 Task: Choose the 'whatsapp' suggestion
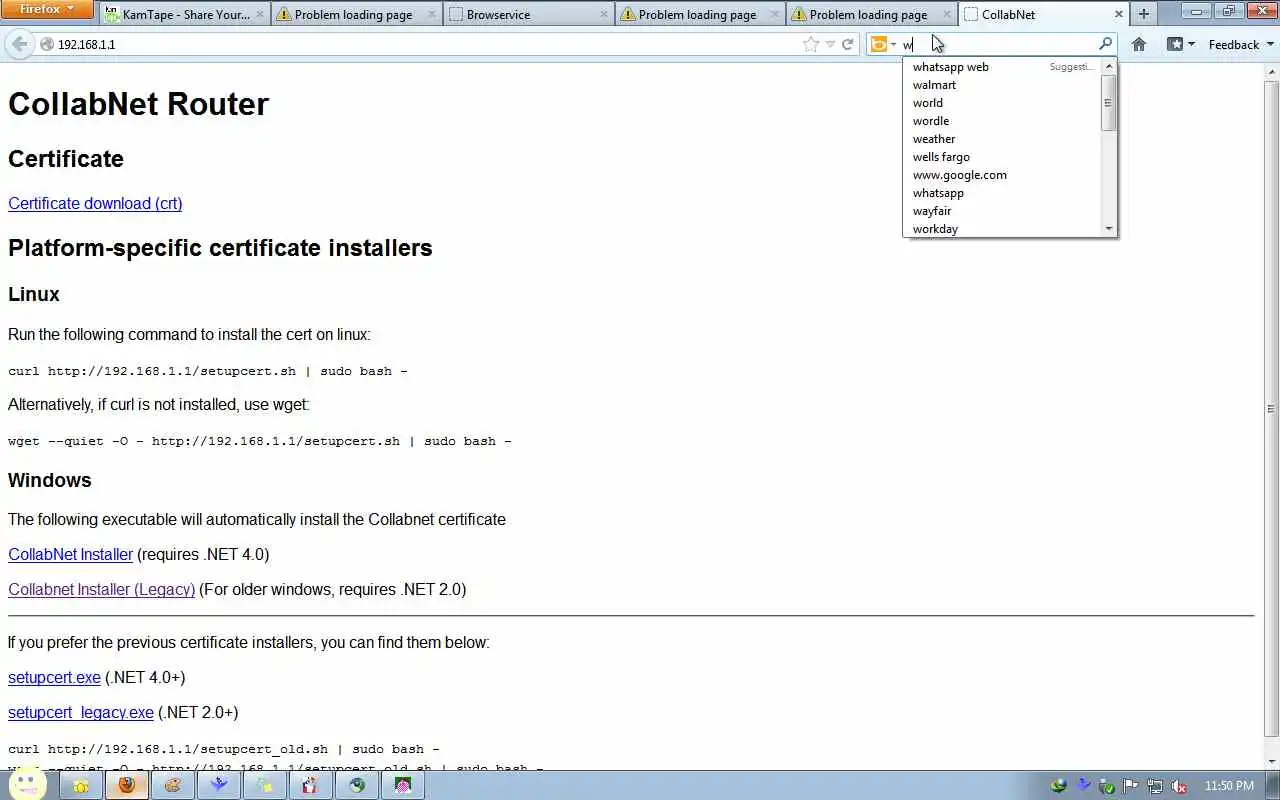point(1002,193)
